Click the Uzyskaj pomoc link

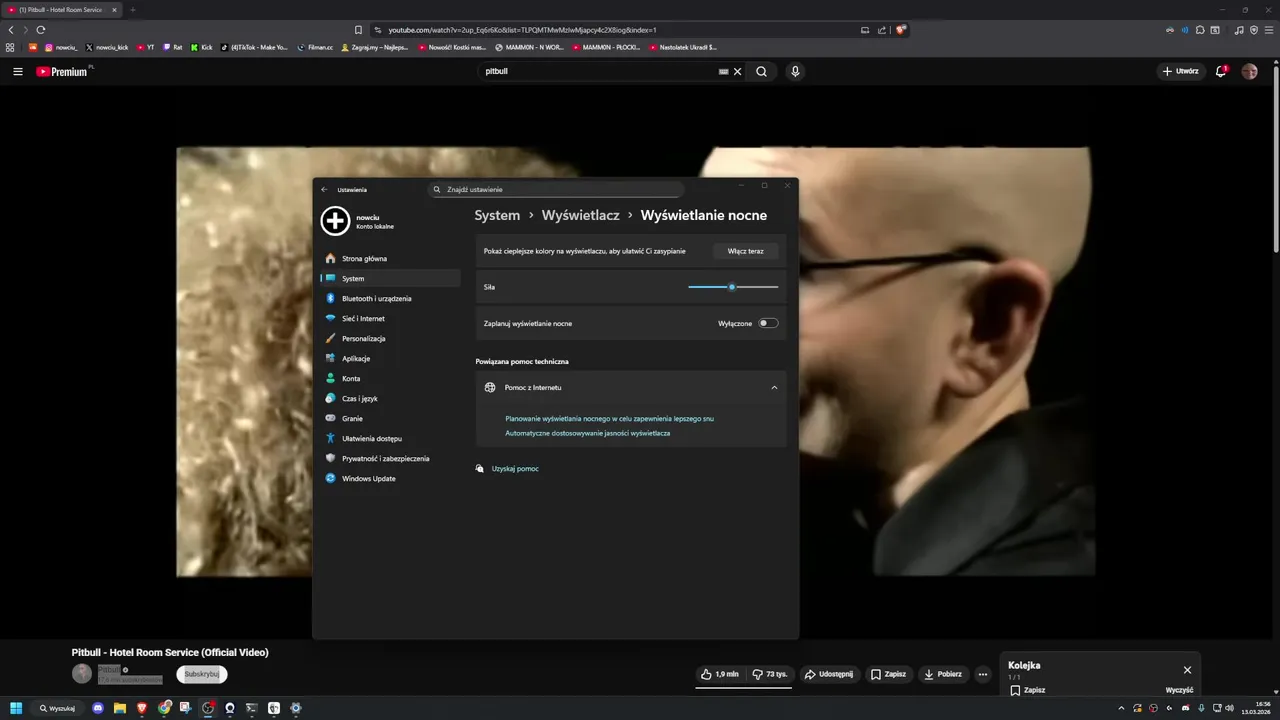coord(515,468)
